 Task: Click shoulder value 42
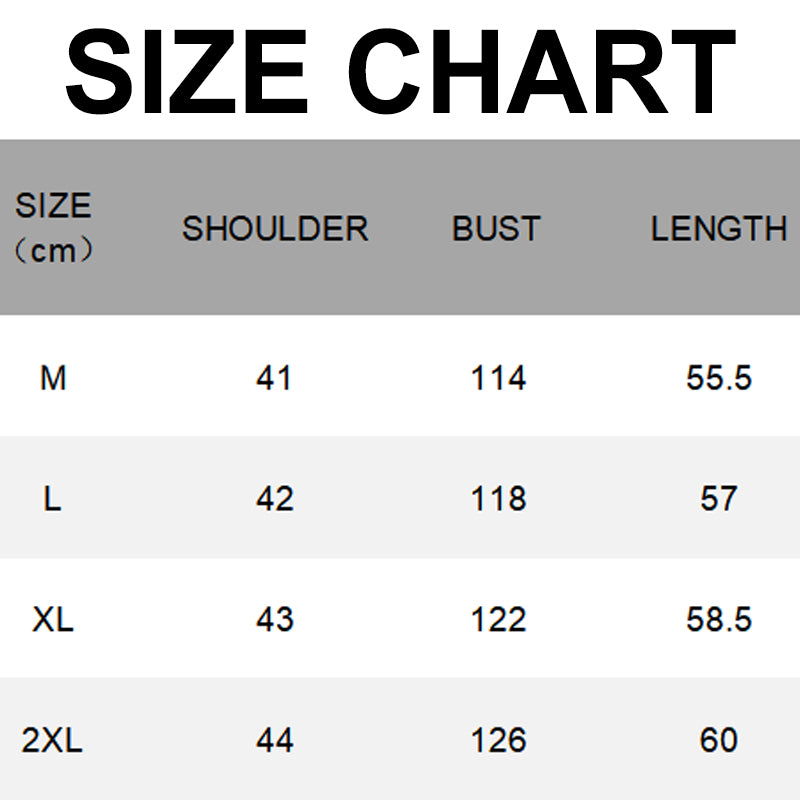tap(274, 499)
